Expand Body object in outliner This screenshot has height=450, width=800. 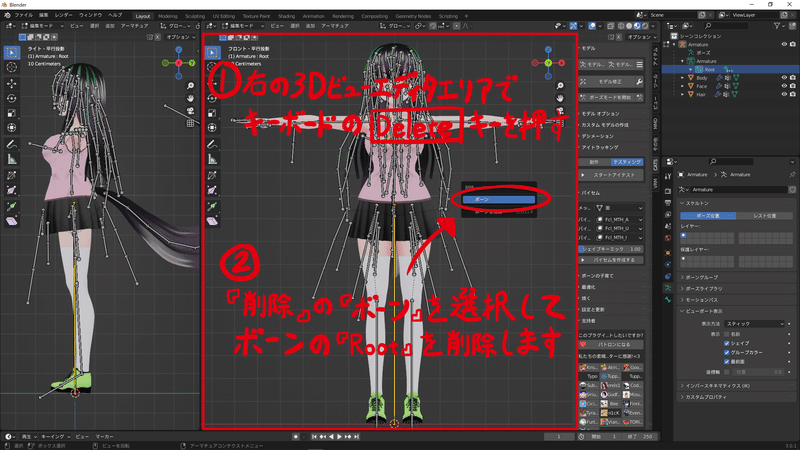683,78
